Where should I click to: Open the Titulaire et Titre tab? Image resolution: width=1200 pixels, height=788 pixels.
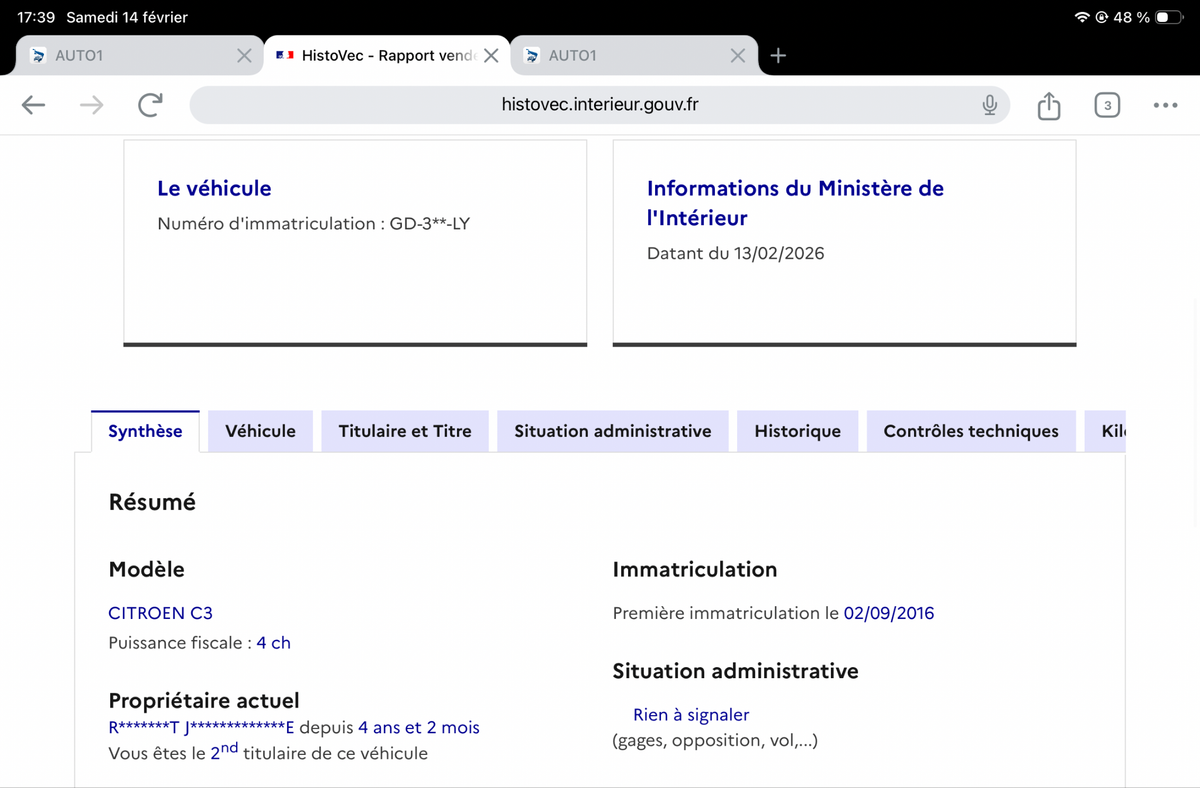[x=405, y=430]
